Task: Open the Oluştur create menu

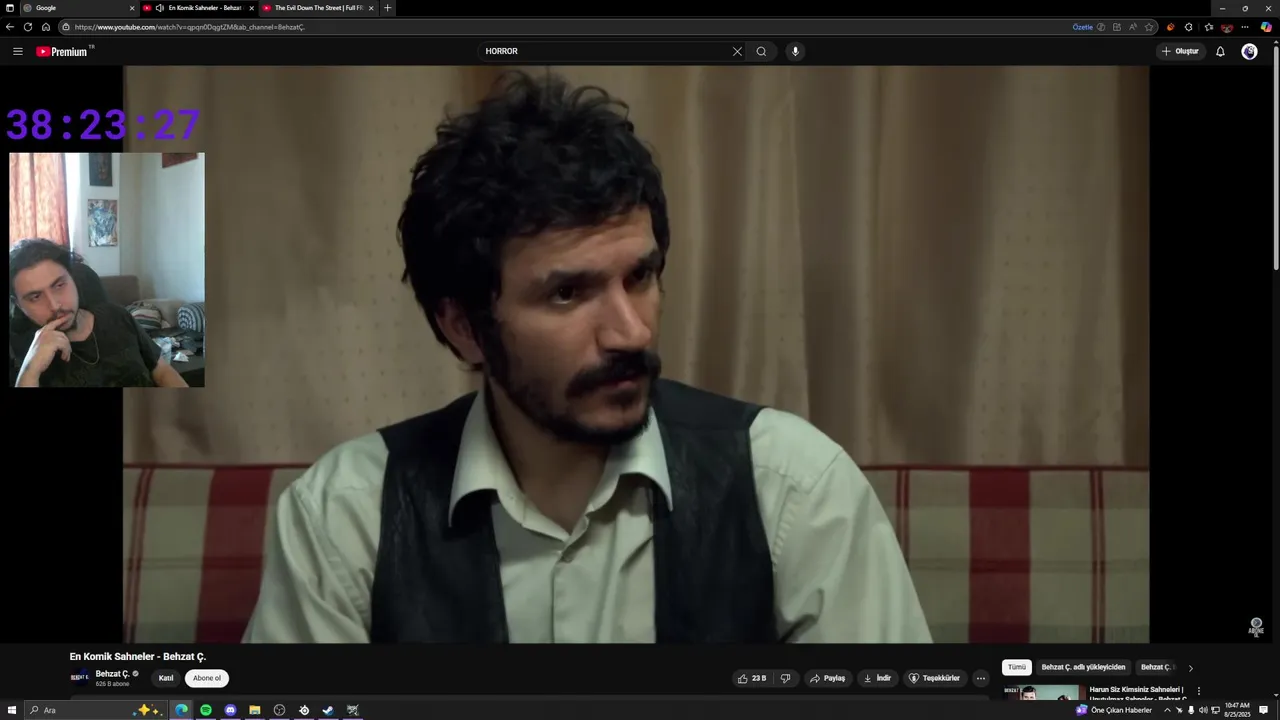Action: pyautogui.click(x=1180, y=51)
